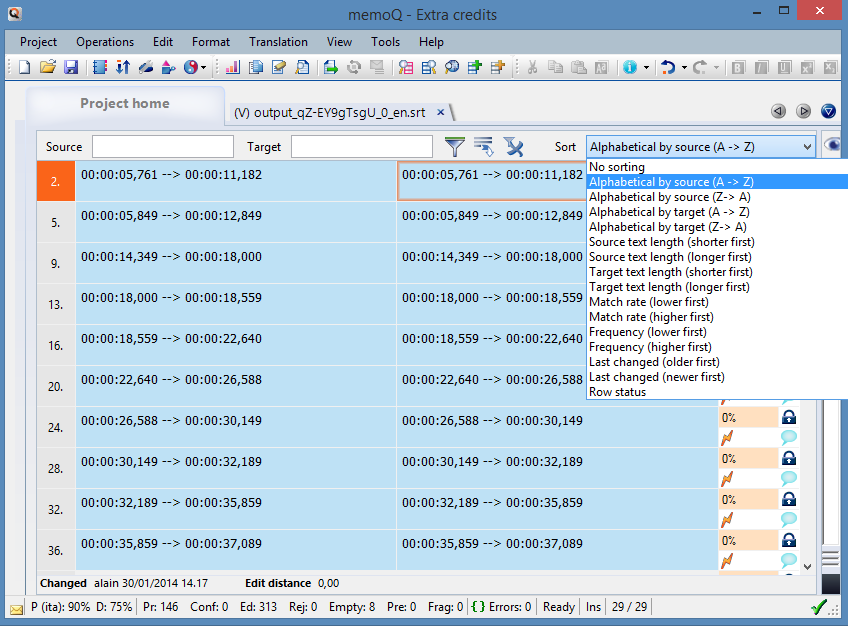848x626 pixels.
Task: Click the Target filter text field
Action: (362, 146)
